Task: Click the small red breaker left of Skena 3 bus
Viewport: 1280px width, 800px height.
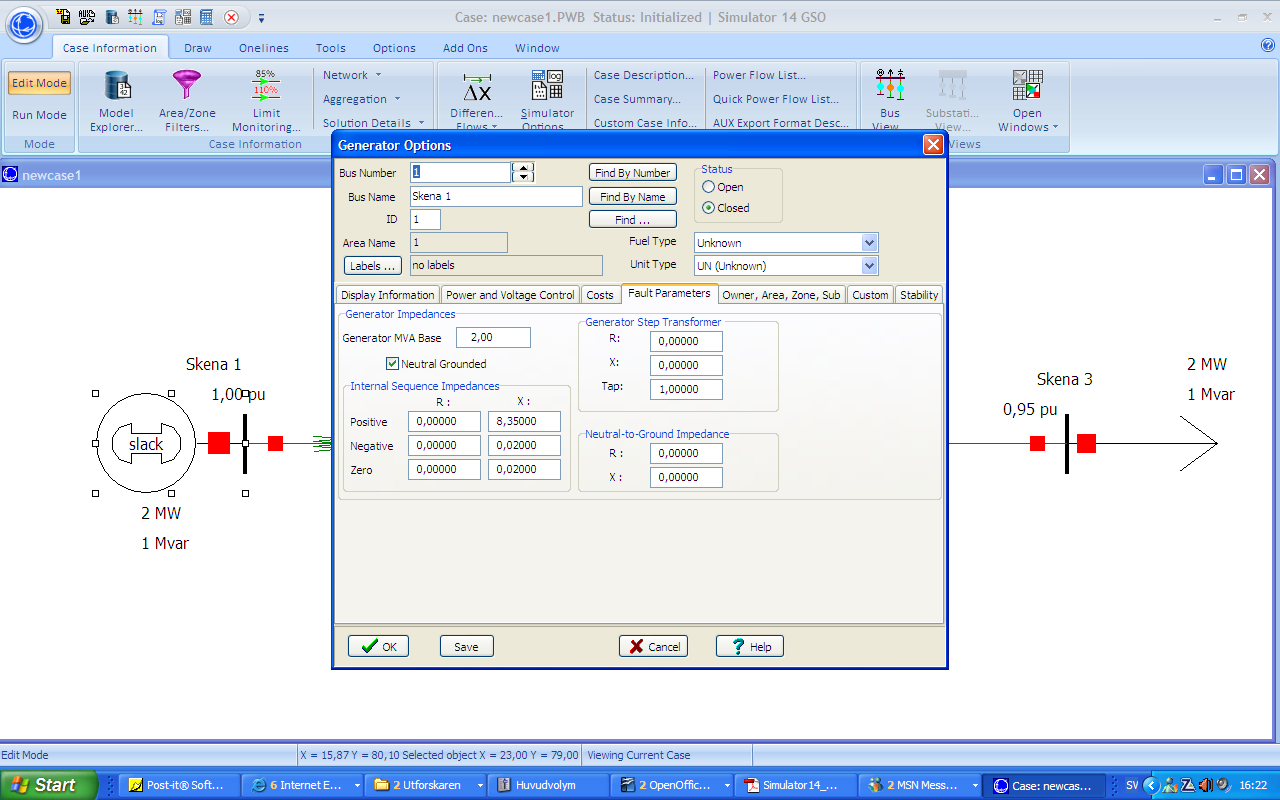Action: click(x=1038, y=443)
